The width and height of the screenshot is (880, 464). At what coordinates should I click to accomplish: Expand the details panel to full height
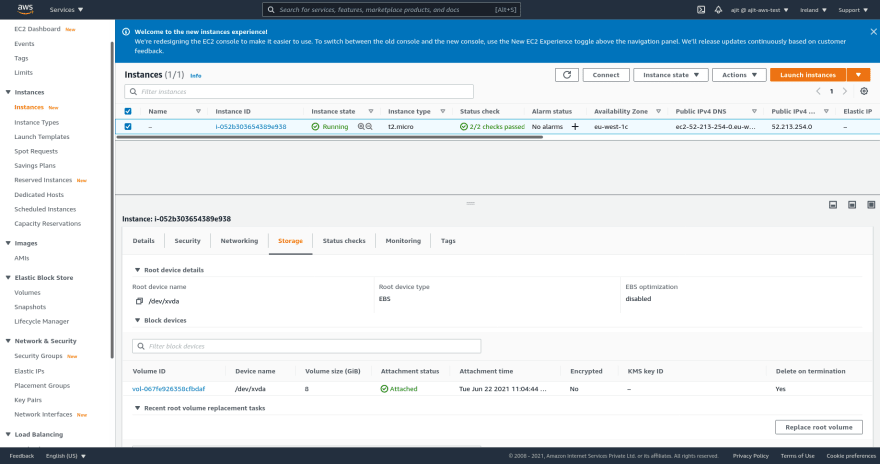point(871,205)
